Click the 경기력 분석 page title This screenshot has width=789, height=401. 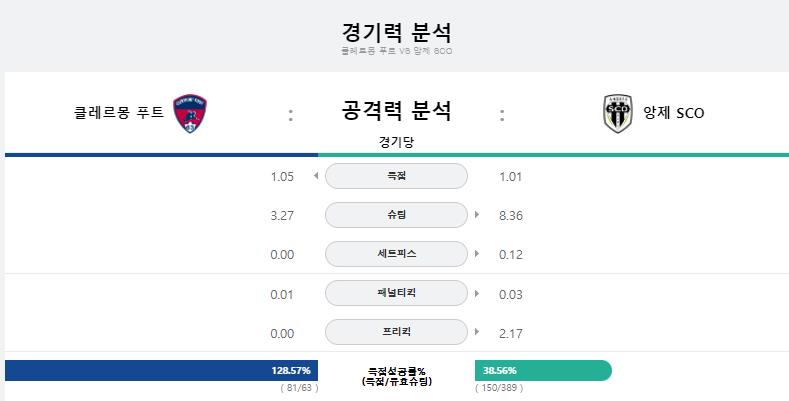point(397,33)
